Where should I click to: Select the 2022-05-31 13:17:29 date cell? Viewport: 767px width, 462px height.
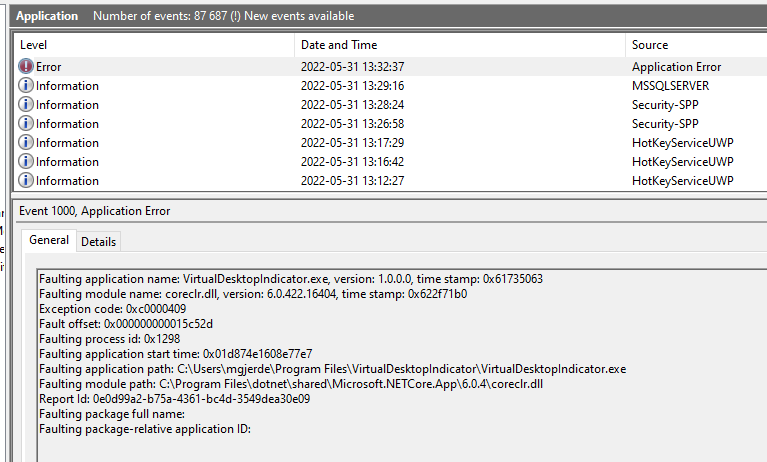click(x=352, y=143)
